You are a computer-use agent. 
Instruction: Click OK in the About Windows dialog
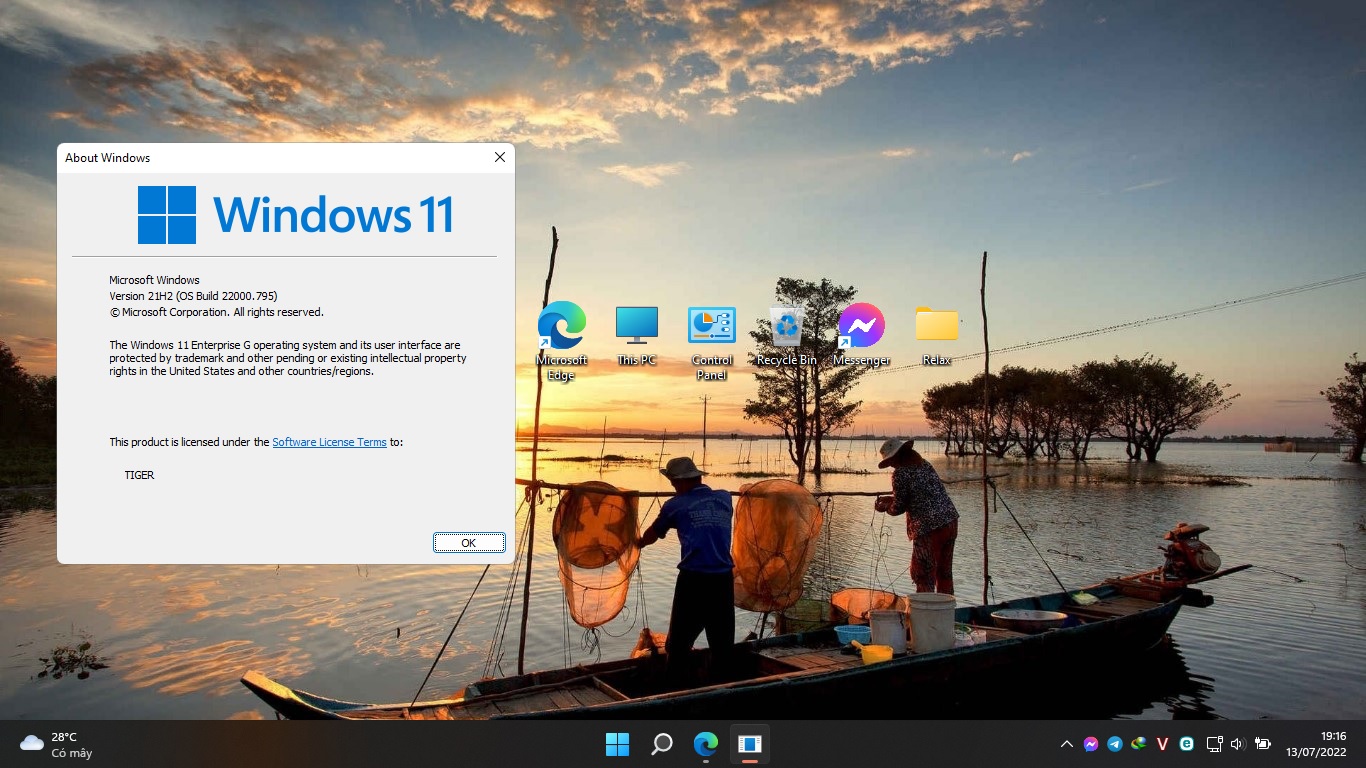click(469, 543)
